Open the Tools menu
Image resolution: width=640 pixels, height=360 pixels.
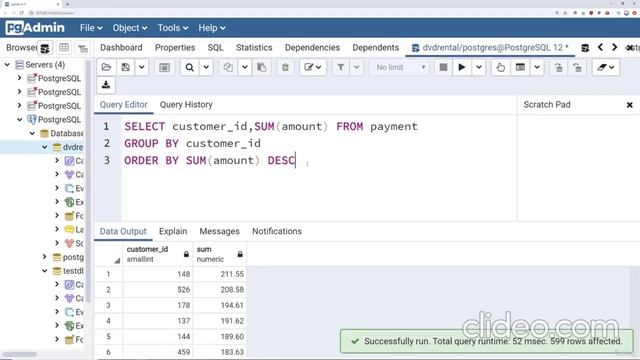point(173,28)
